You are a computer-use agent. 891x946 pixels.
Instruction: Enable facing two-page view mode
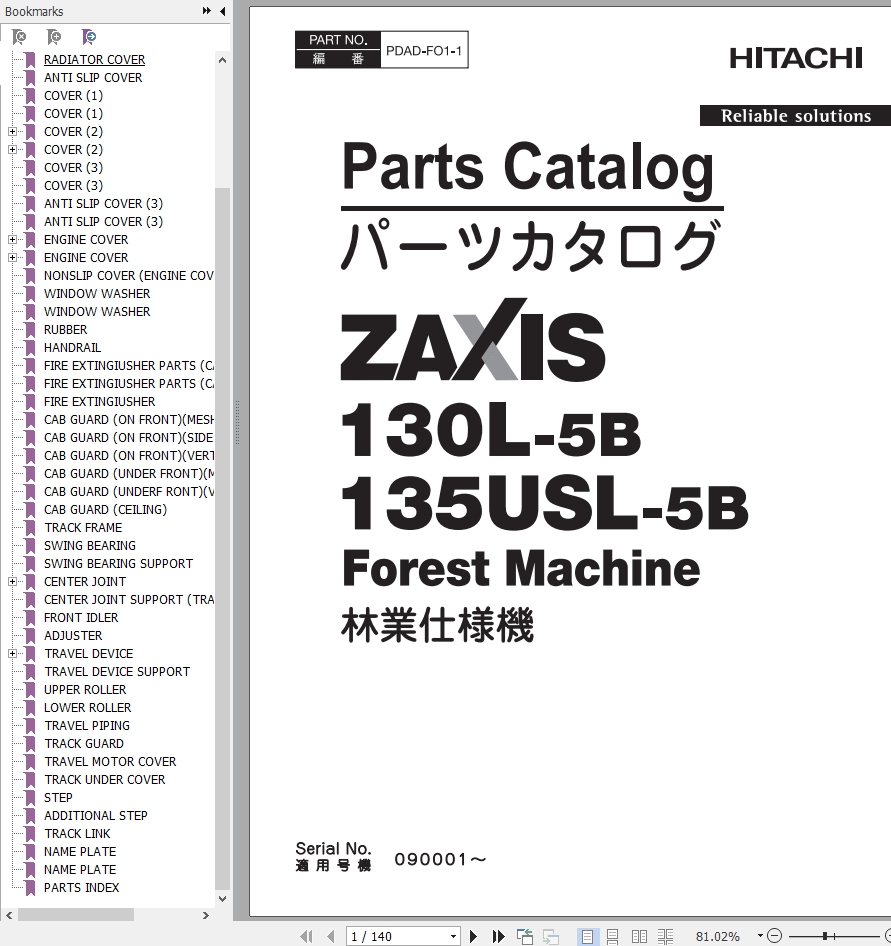[639, 936]
